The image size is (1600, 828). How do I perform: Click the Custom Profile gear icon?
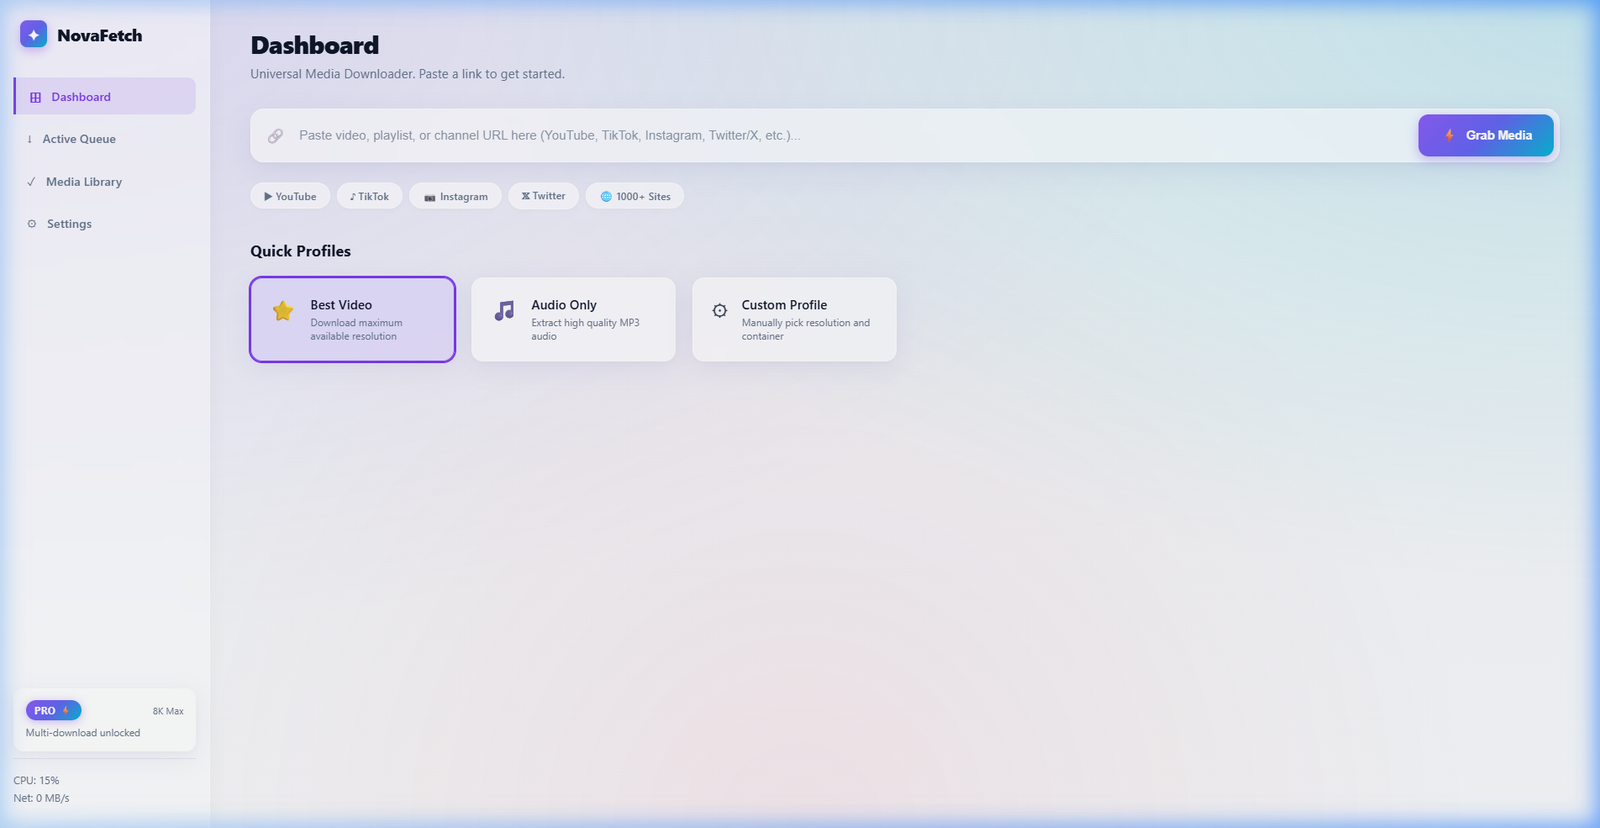pos(720,311)
